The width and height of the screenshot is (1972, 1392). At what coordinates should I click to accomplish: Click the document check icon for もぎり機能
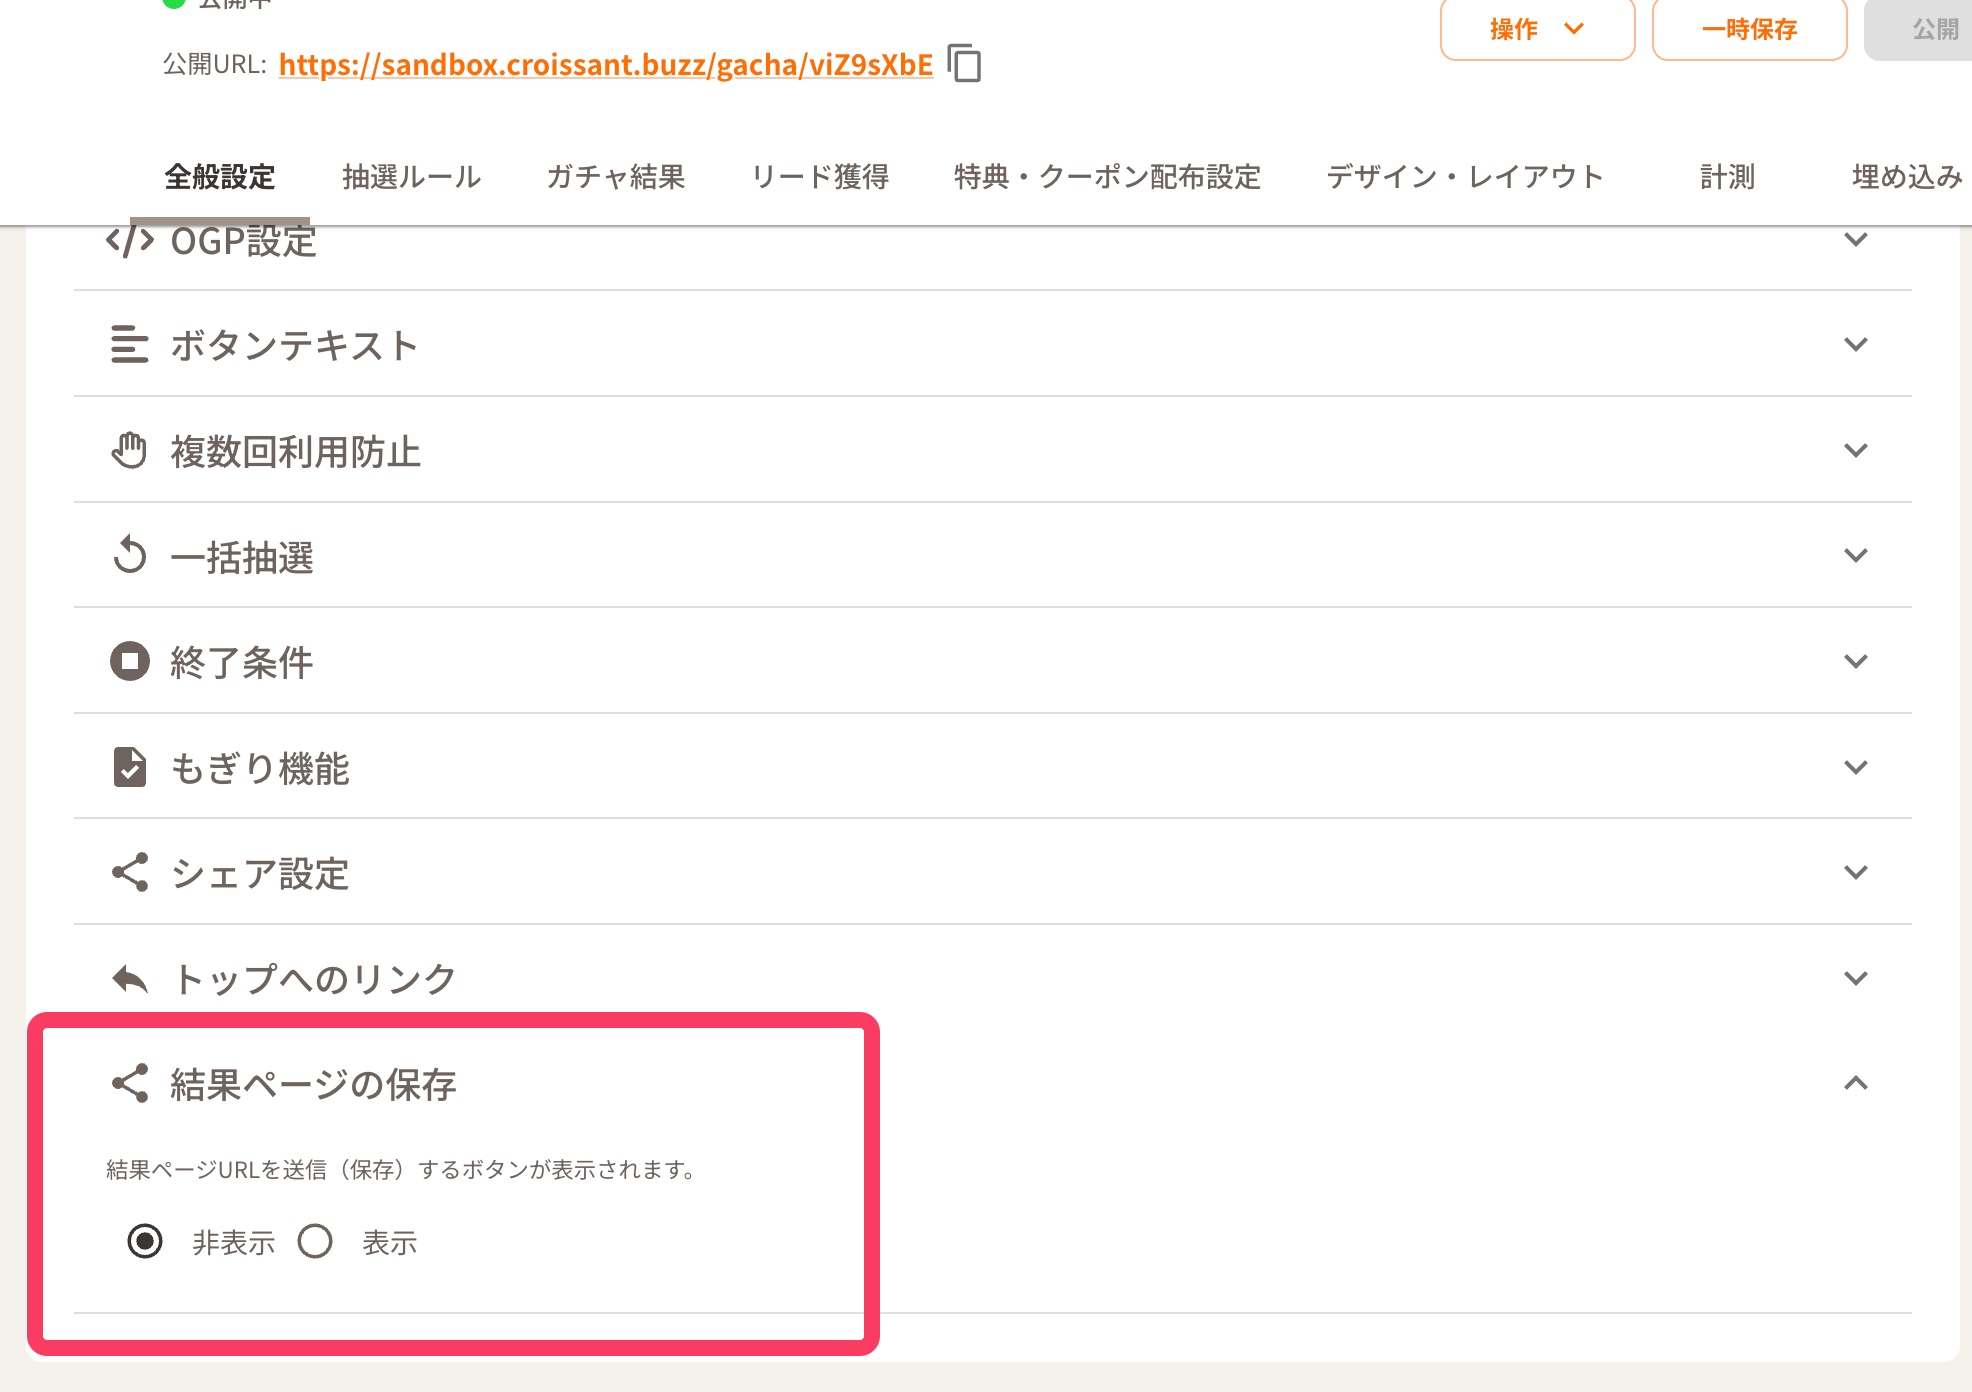[x=129, y=768]
